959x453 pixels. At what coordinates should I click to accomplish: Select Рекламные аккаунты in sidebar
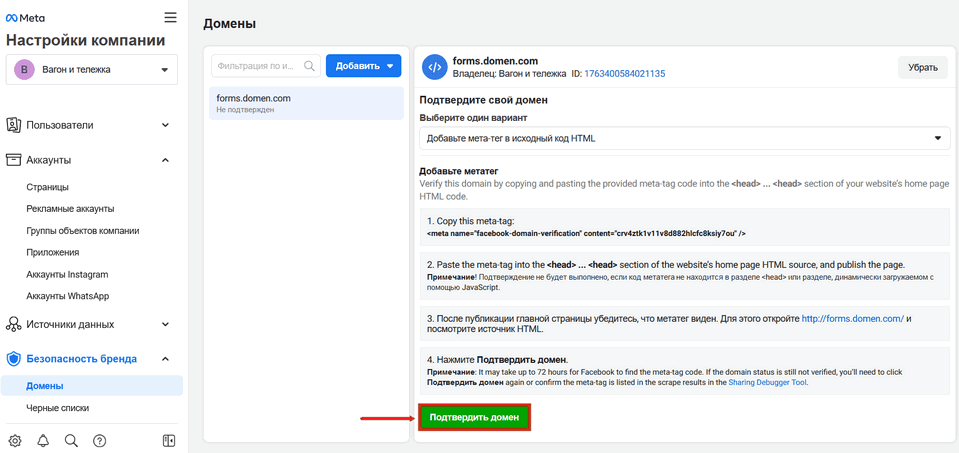click(x=70, y=209)
